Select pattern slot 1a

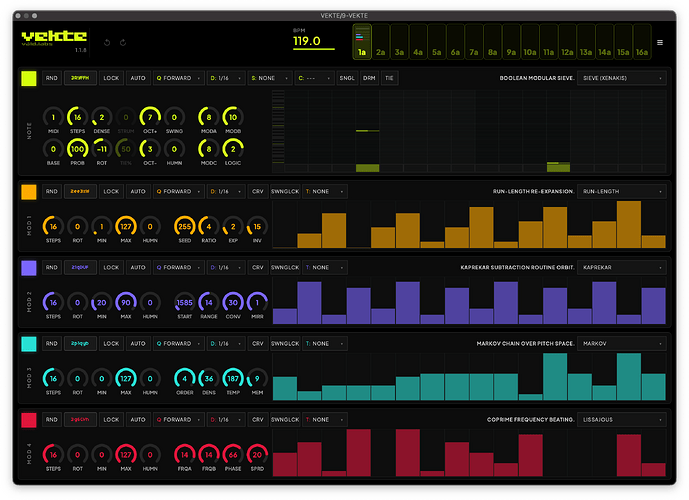pos(362,42)
